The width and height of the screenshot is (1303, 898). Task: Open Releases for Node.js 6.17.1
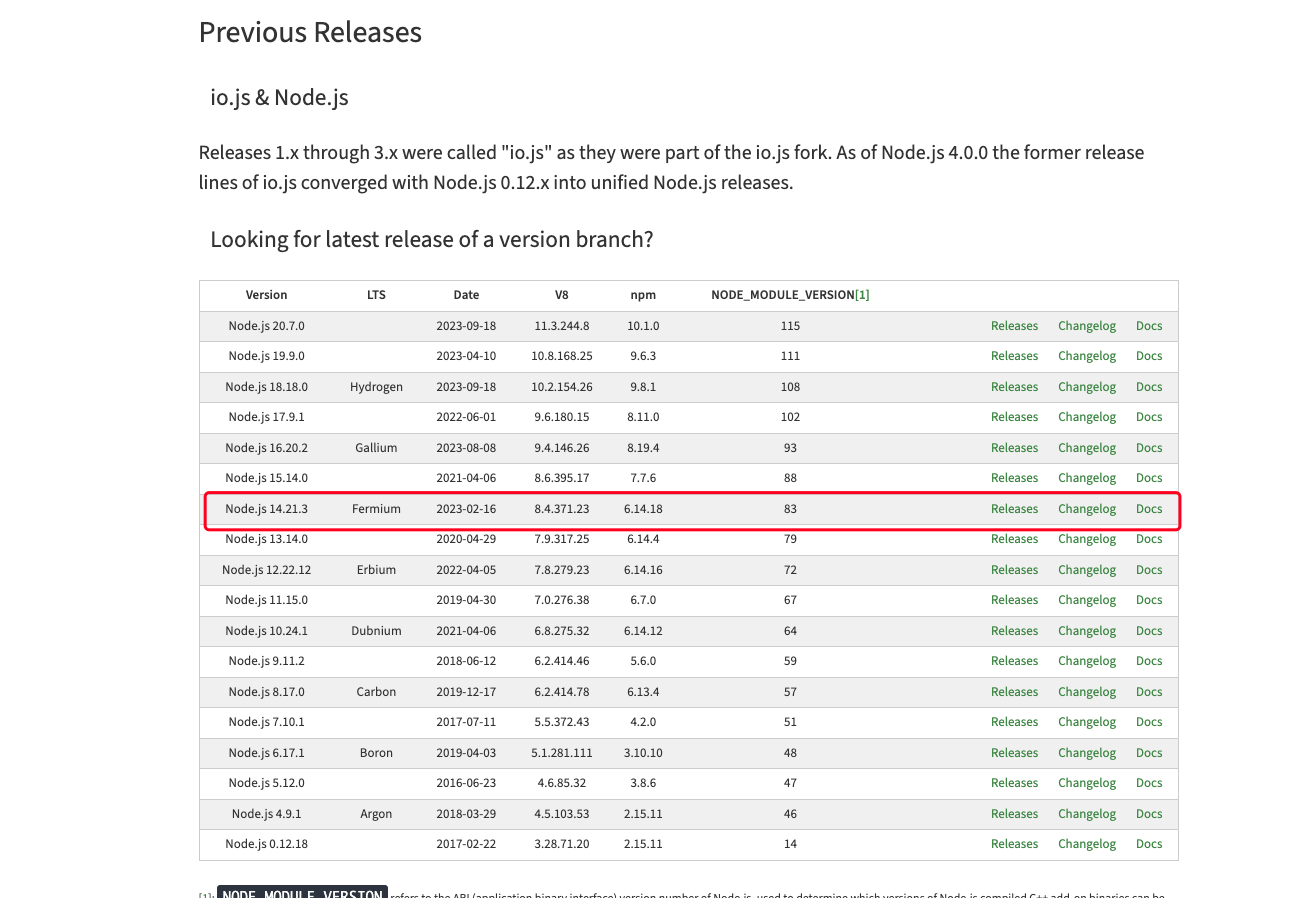click(1014, 753)
